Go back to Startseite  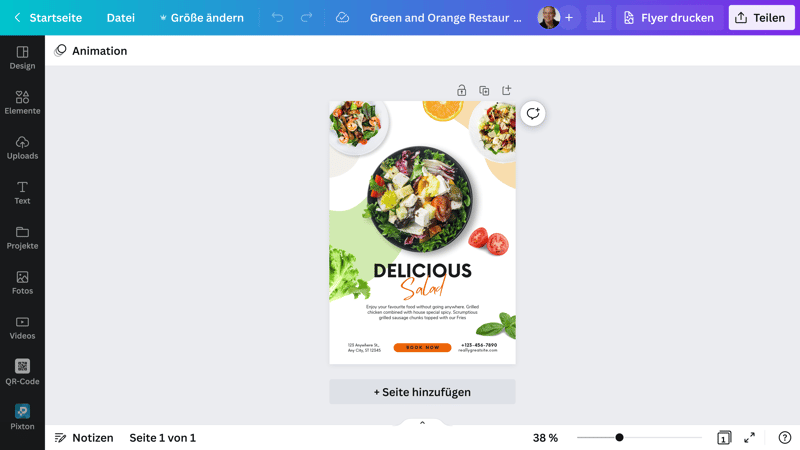(48, 18)
